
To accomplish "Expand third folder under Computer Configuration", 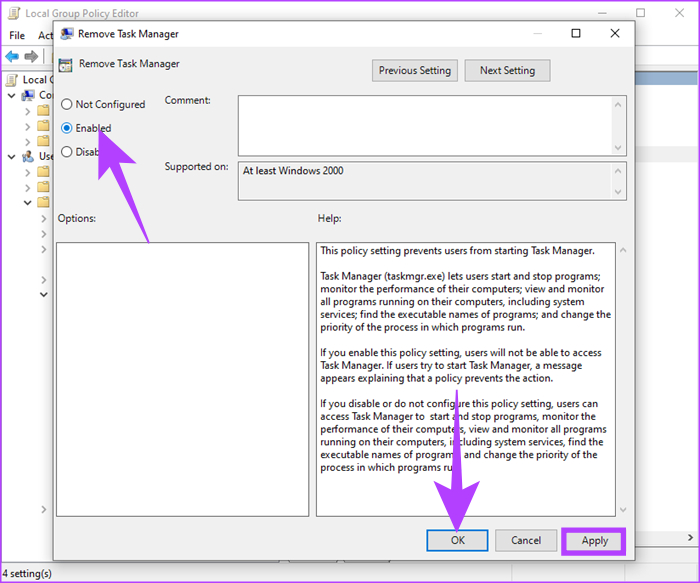I will 28,142.
